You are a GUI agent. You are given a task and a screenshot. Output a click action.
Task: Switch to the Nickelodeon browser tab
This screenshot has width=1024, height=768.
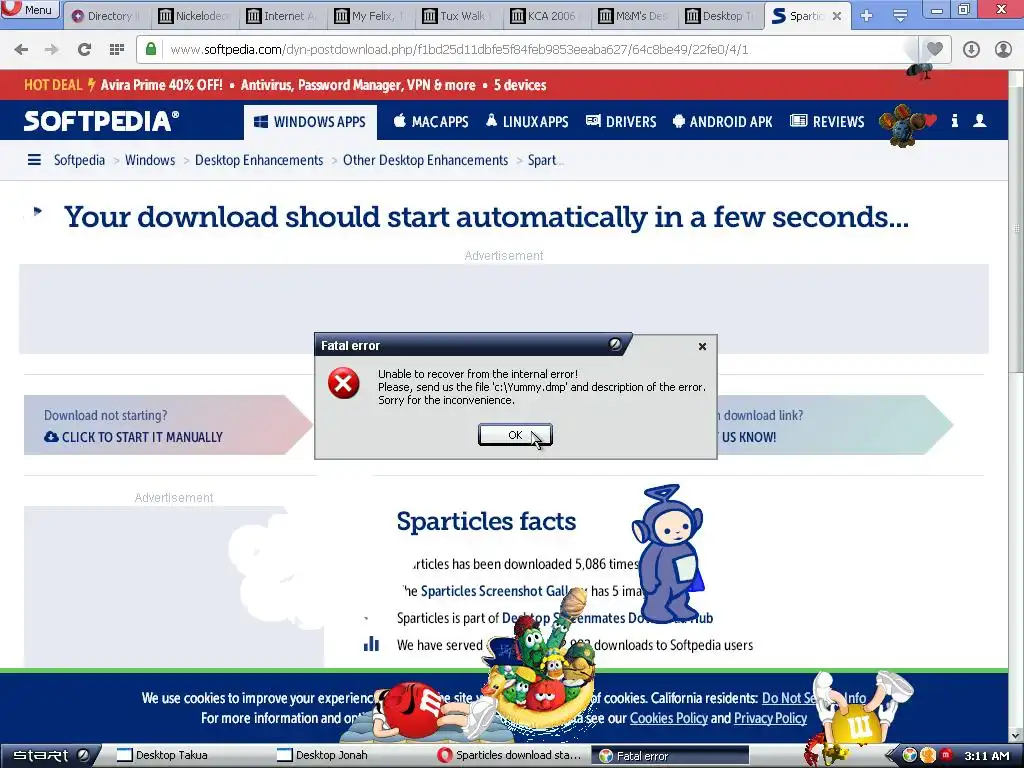click(x=194, y=16)
